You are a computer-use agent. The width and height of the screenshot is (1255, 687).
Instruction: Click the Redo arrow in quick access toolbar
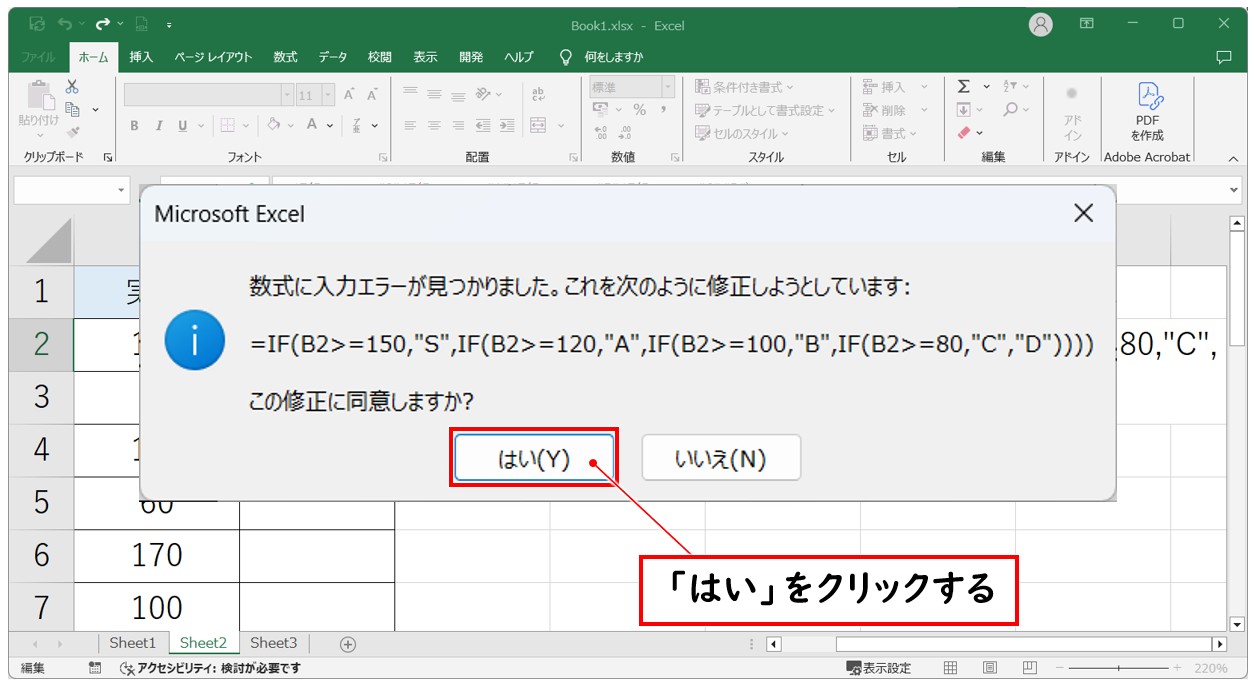[102, 24]
